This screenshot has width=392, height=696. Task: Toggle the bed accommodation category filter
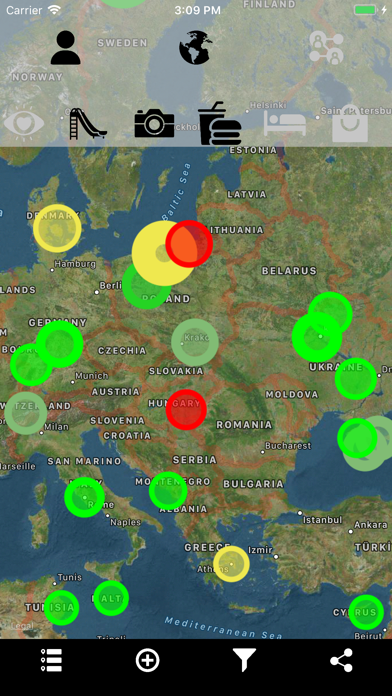click(x=285, y=123)
